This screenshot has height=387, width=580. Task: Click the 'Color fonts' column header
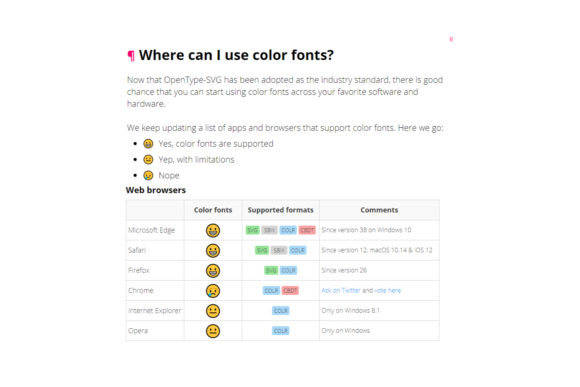(x=213, y=210)
